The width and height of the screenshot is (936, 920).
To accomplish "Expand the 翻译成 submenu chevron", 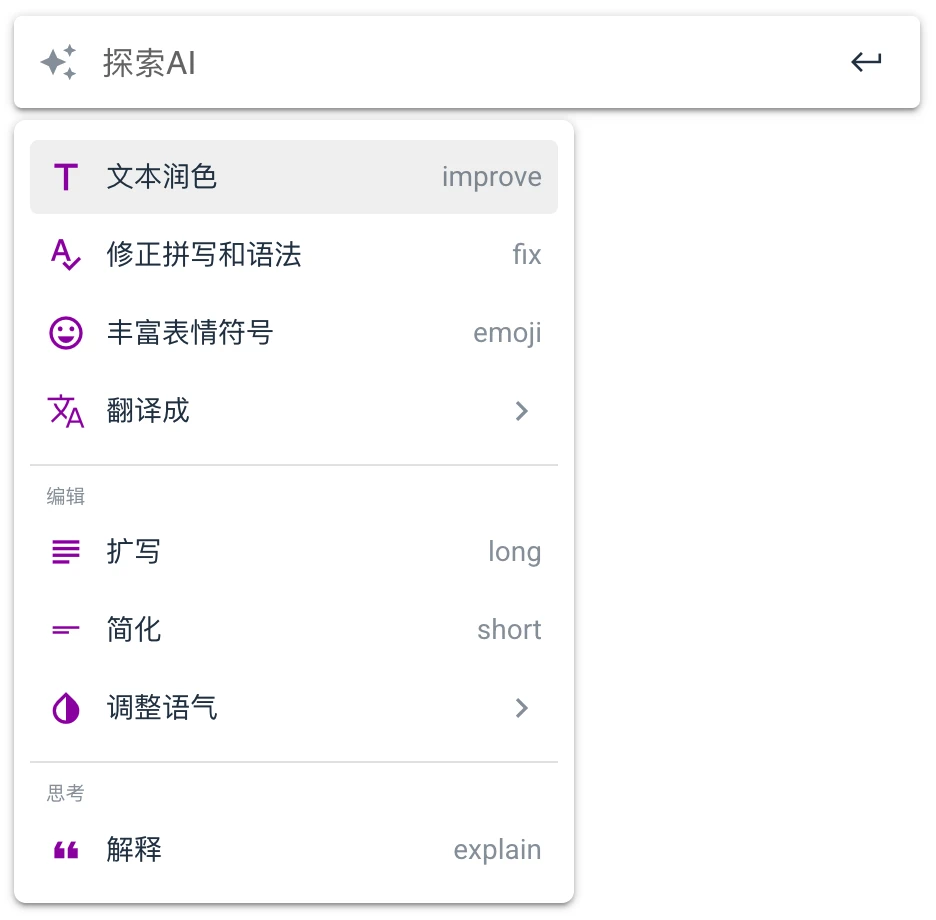I will [522, 411].
